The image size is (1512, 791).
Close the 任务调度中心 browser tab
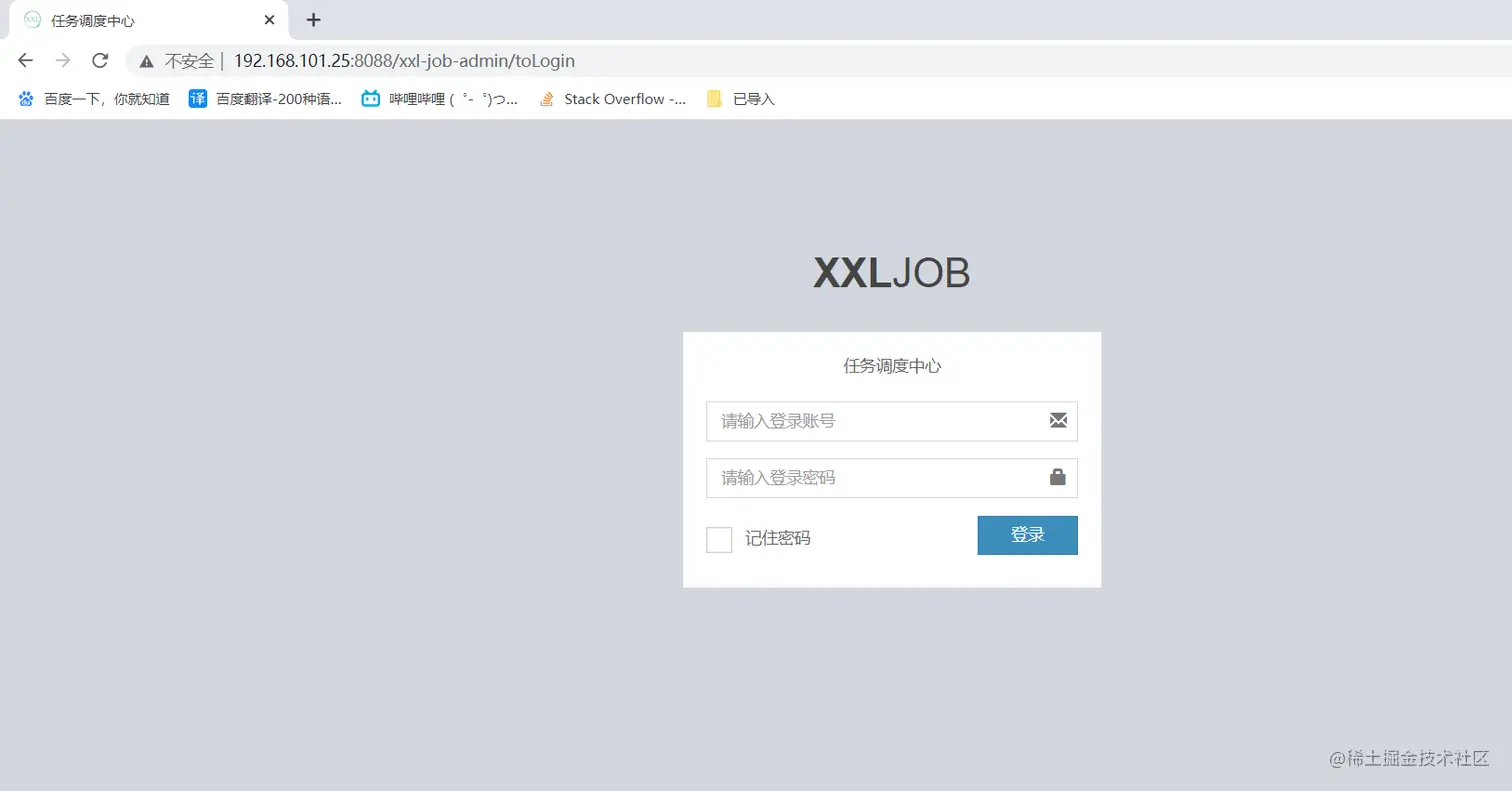(269, 20)
